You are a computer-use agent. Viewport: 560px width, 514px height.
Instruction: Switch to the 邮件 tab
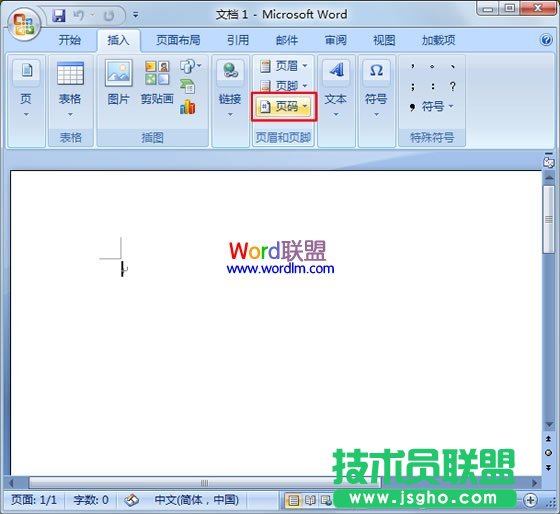pos(287,40)
